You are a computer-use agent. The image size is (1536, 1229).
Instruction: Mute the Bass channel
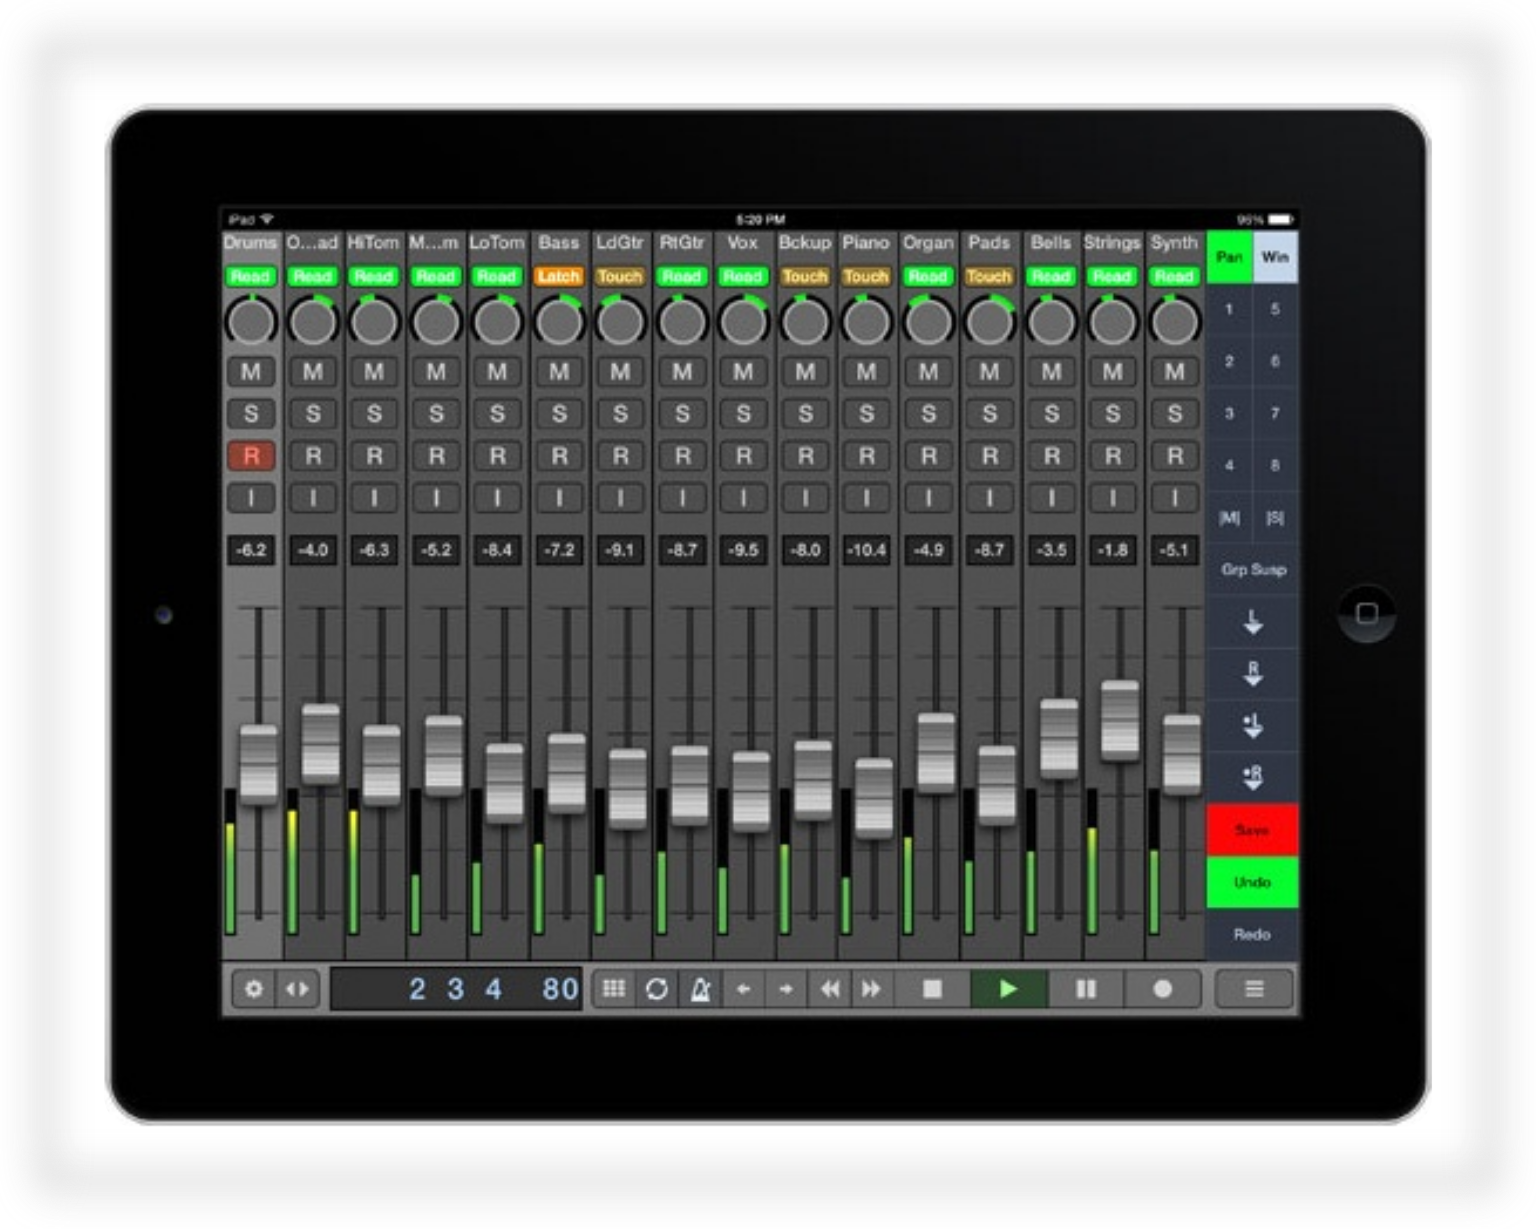pos(559,372)
